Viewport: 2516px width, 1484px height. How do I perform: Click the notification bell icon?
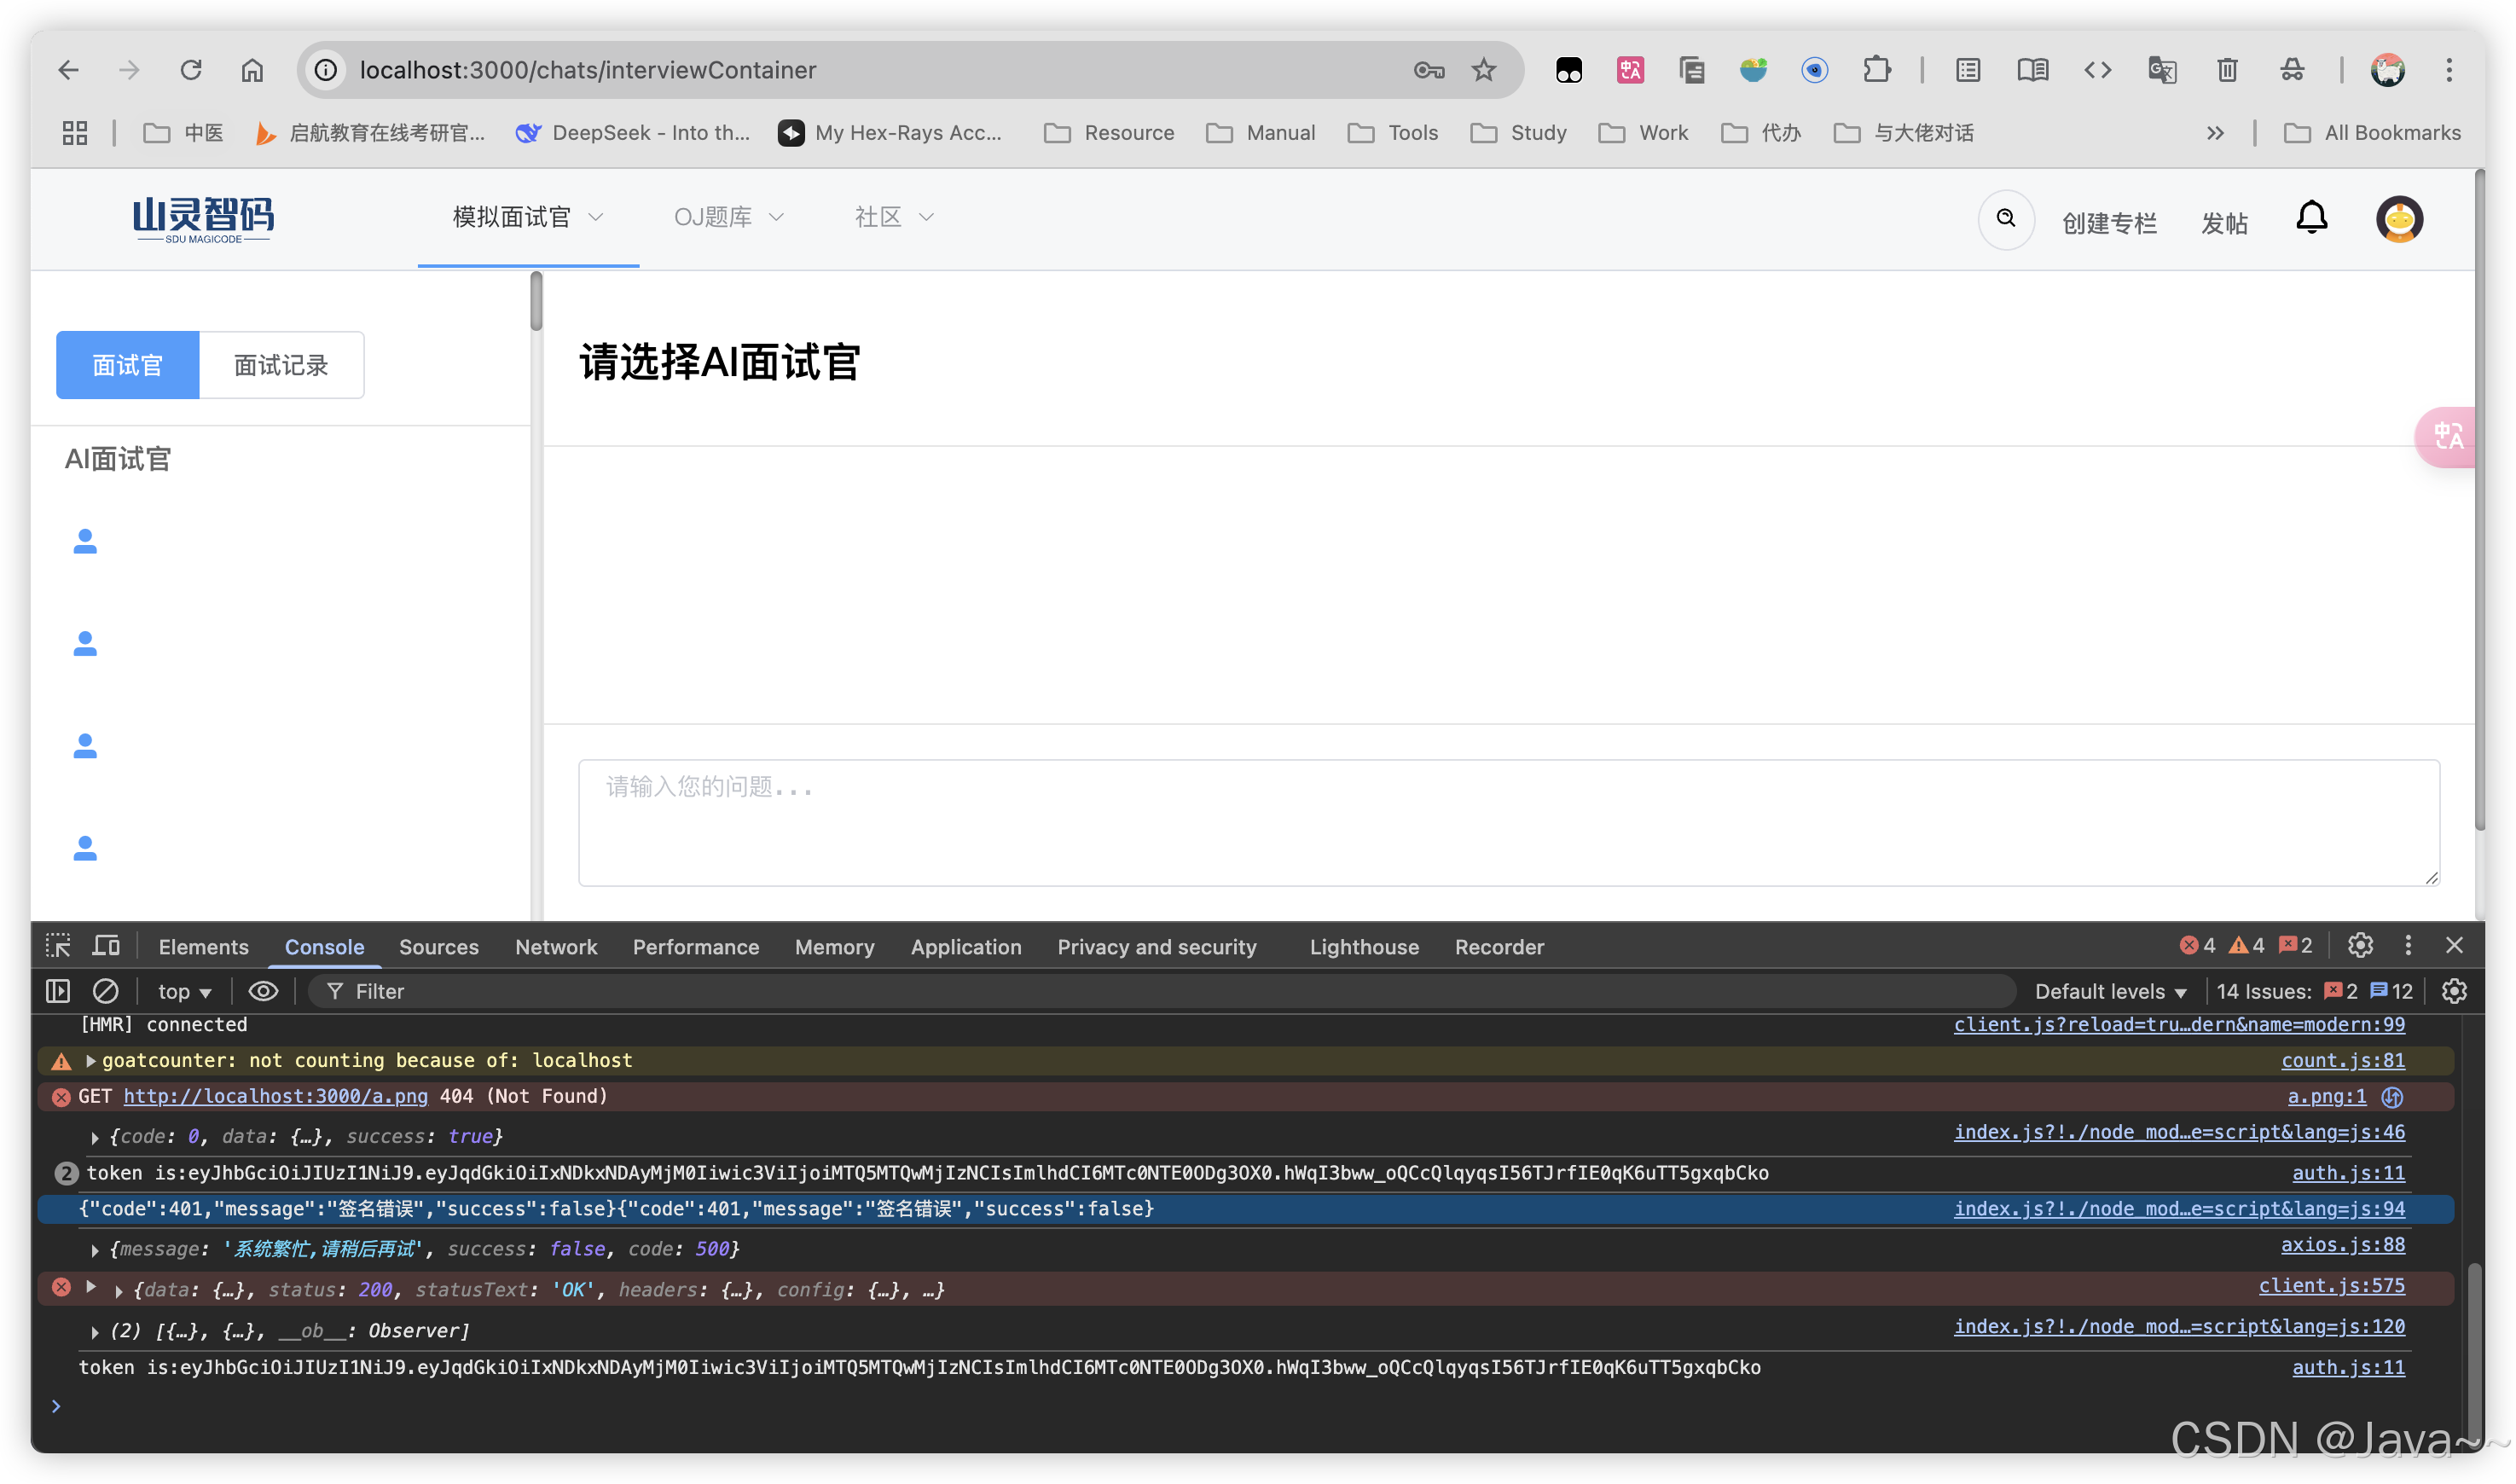tap(2311, 218)
